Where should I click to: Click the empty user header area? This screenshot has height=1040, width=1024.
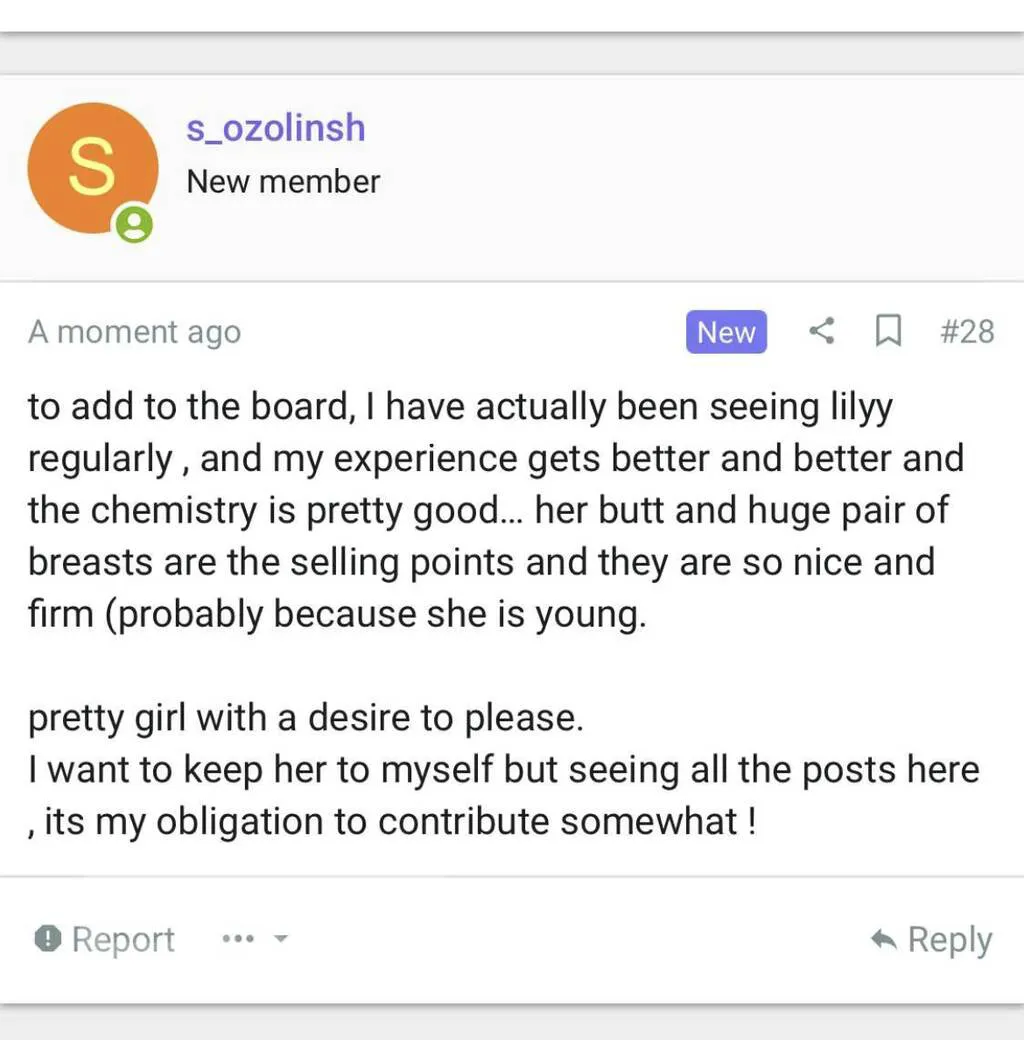[x=700, y=180]
